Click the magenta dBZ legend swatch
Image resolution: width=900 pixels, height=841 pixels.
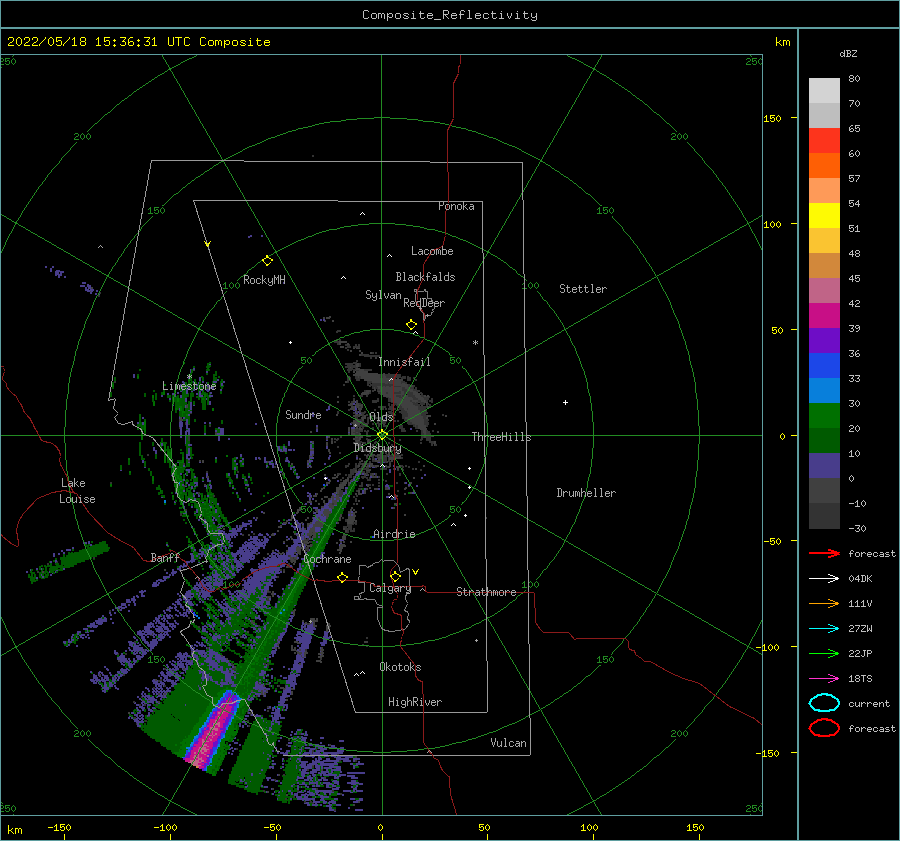(824, 315)
